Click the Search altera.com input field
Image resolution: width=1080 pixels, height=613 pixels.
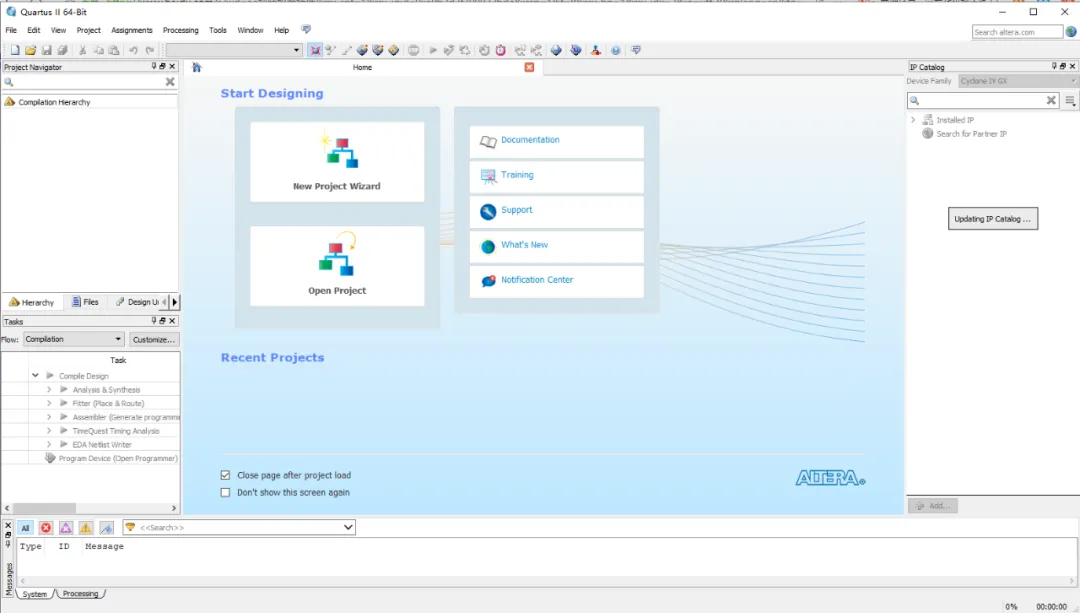[x=1017, y=32]
